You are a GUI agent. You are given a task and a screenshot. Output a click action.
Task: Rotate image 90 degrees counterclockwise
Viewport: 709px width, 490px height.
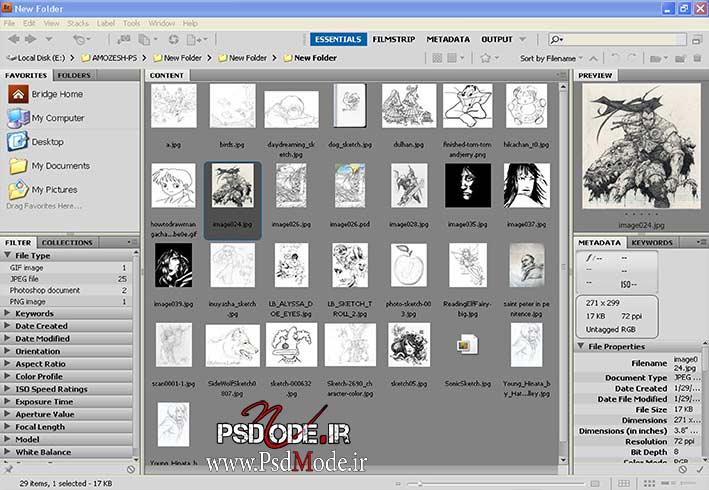click(x=615, y=58)
